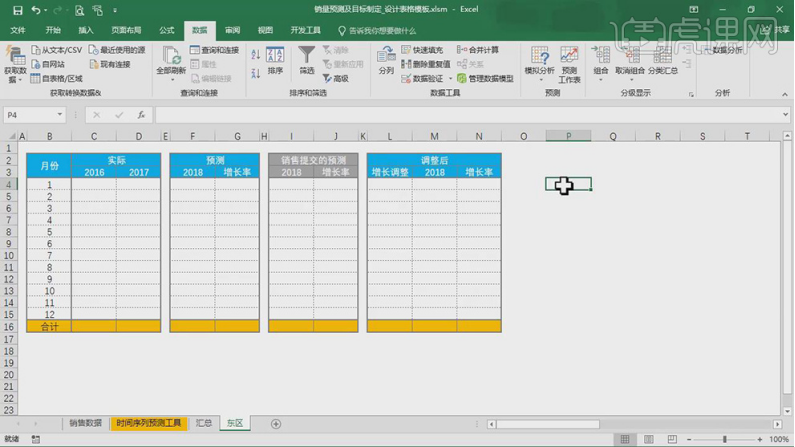Click the 增长调整 header cell

390,172
